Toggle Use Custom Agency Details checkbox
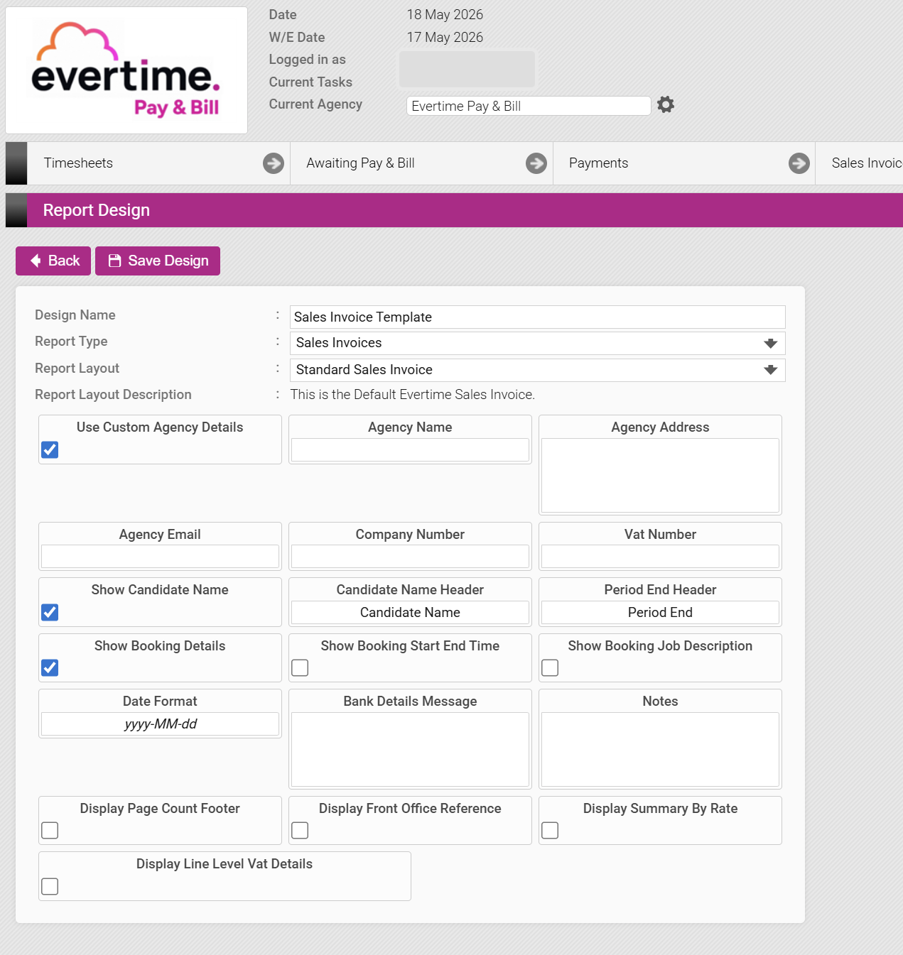 (50, 450)
